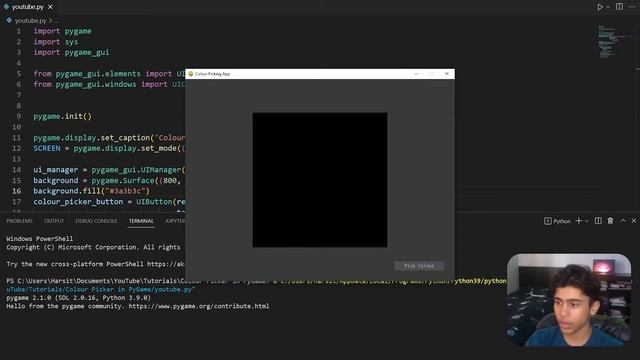Click line number 16 in gutter
This screenshot has width=640, height=360.
tap(16, 191)
